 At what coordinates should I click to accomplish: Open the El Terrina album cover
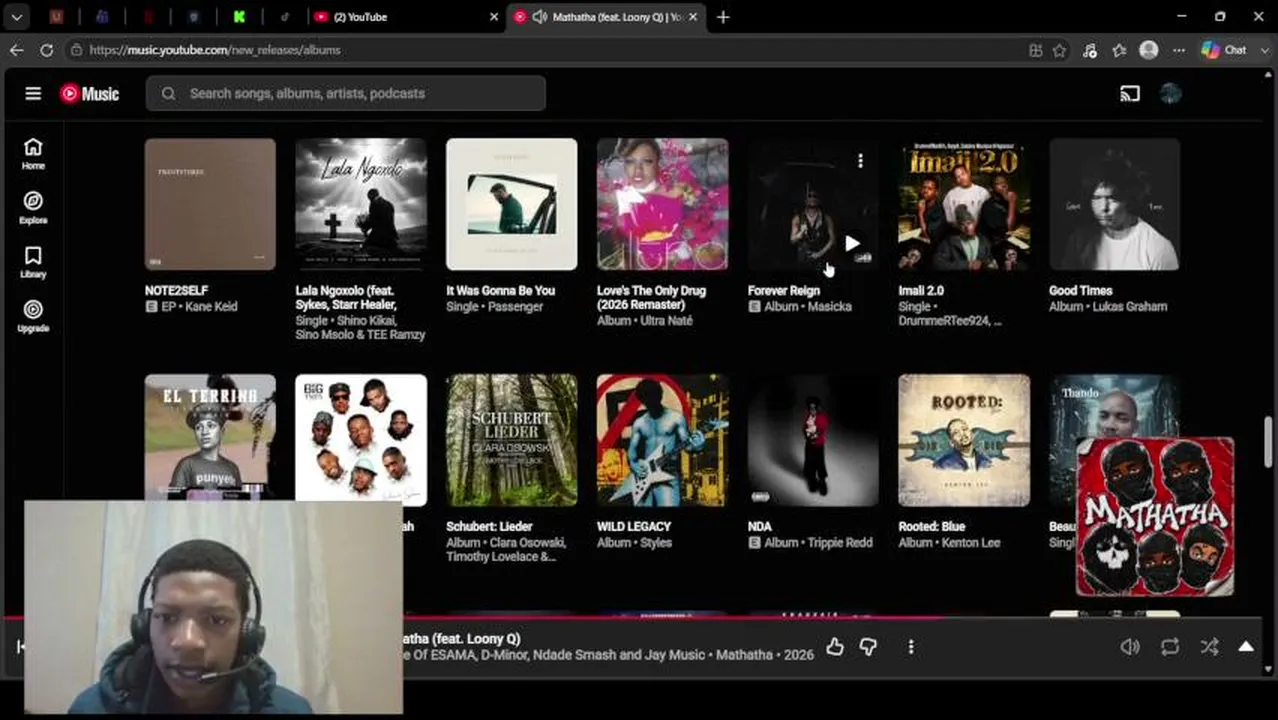(x=210, y=437)
